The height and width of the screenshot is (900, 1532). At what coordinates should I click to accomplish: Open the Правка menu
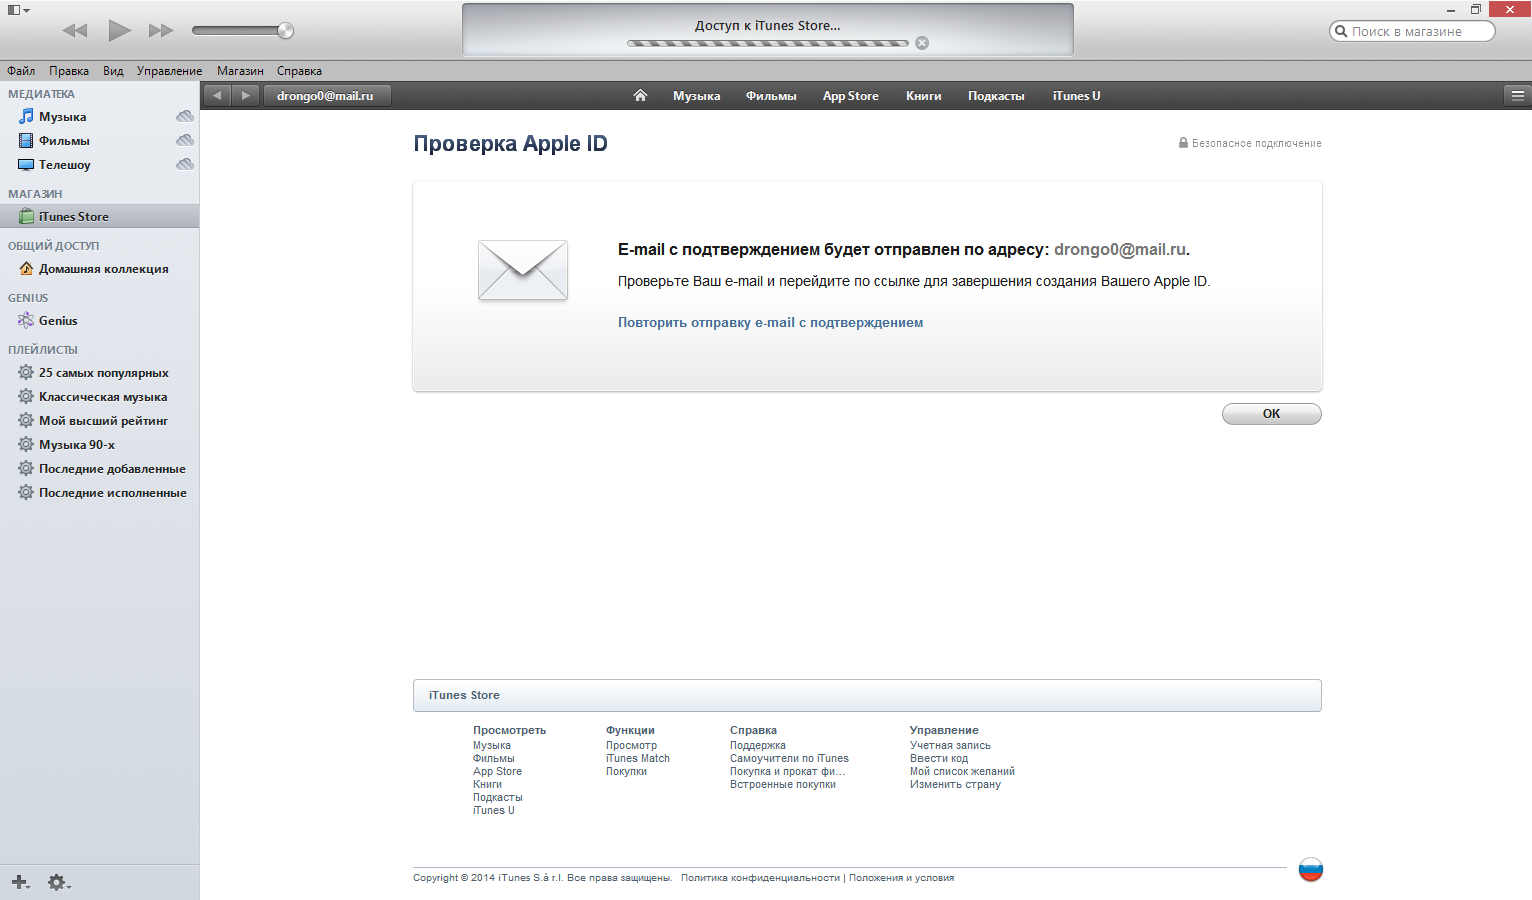point(69,71)
